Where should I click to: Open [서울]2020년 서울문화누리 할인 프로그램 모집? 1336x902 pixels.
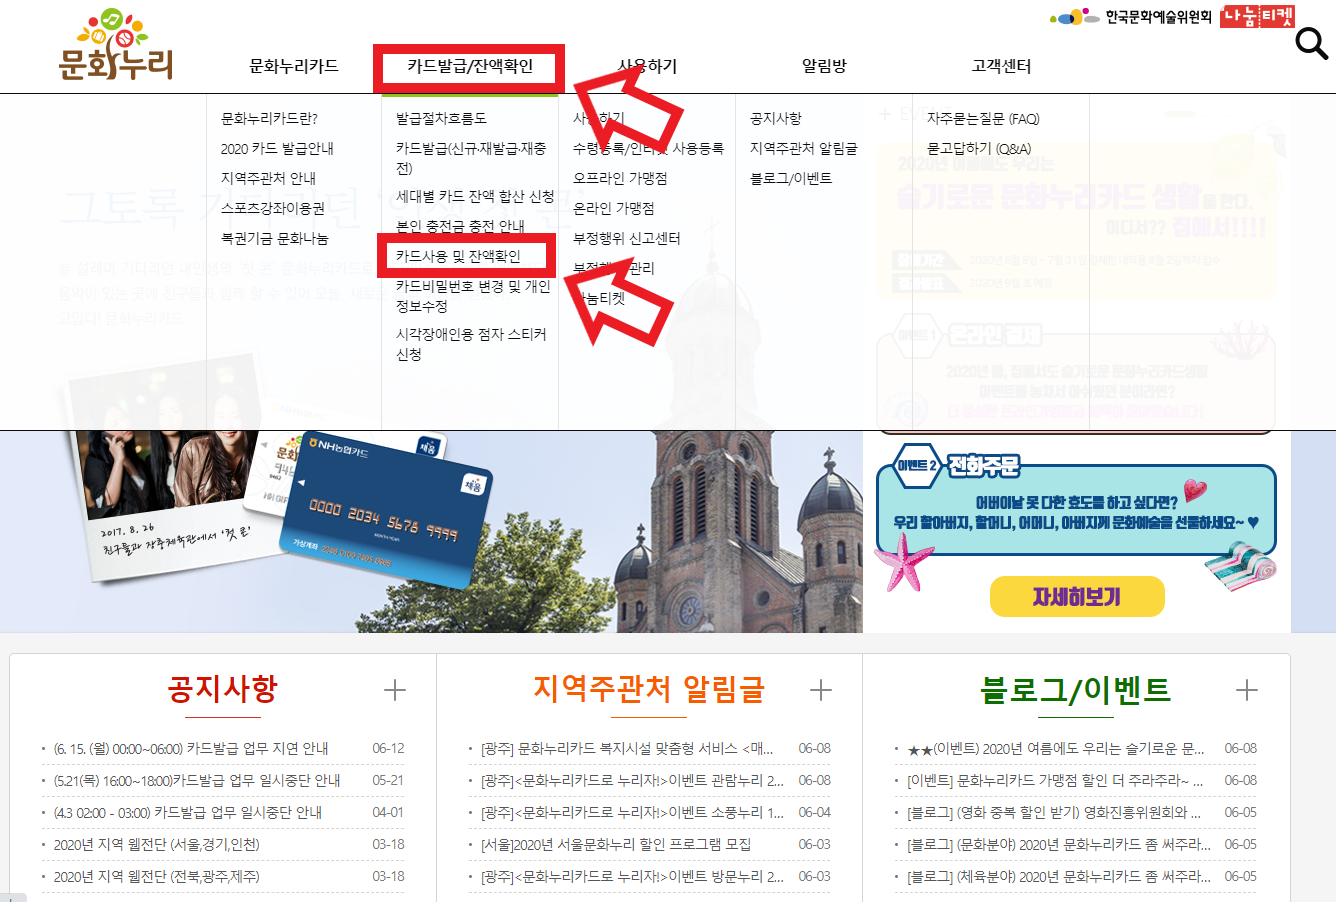tap(616, 844)
